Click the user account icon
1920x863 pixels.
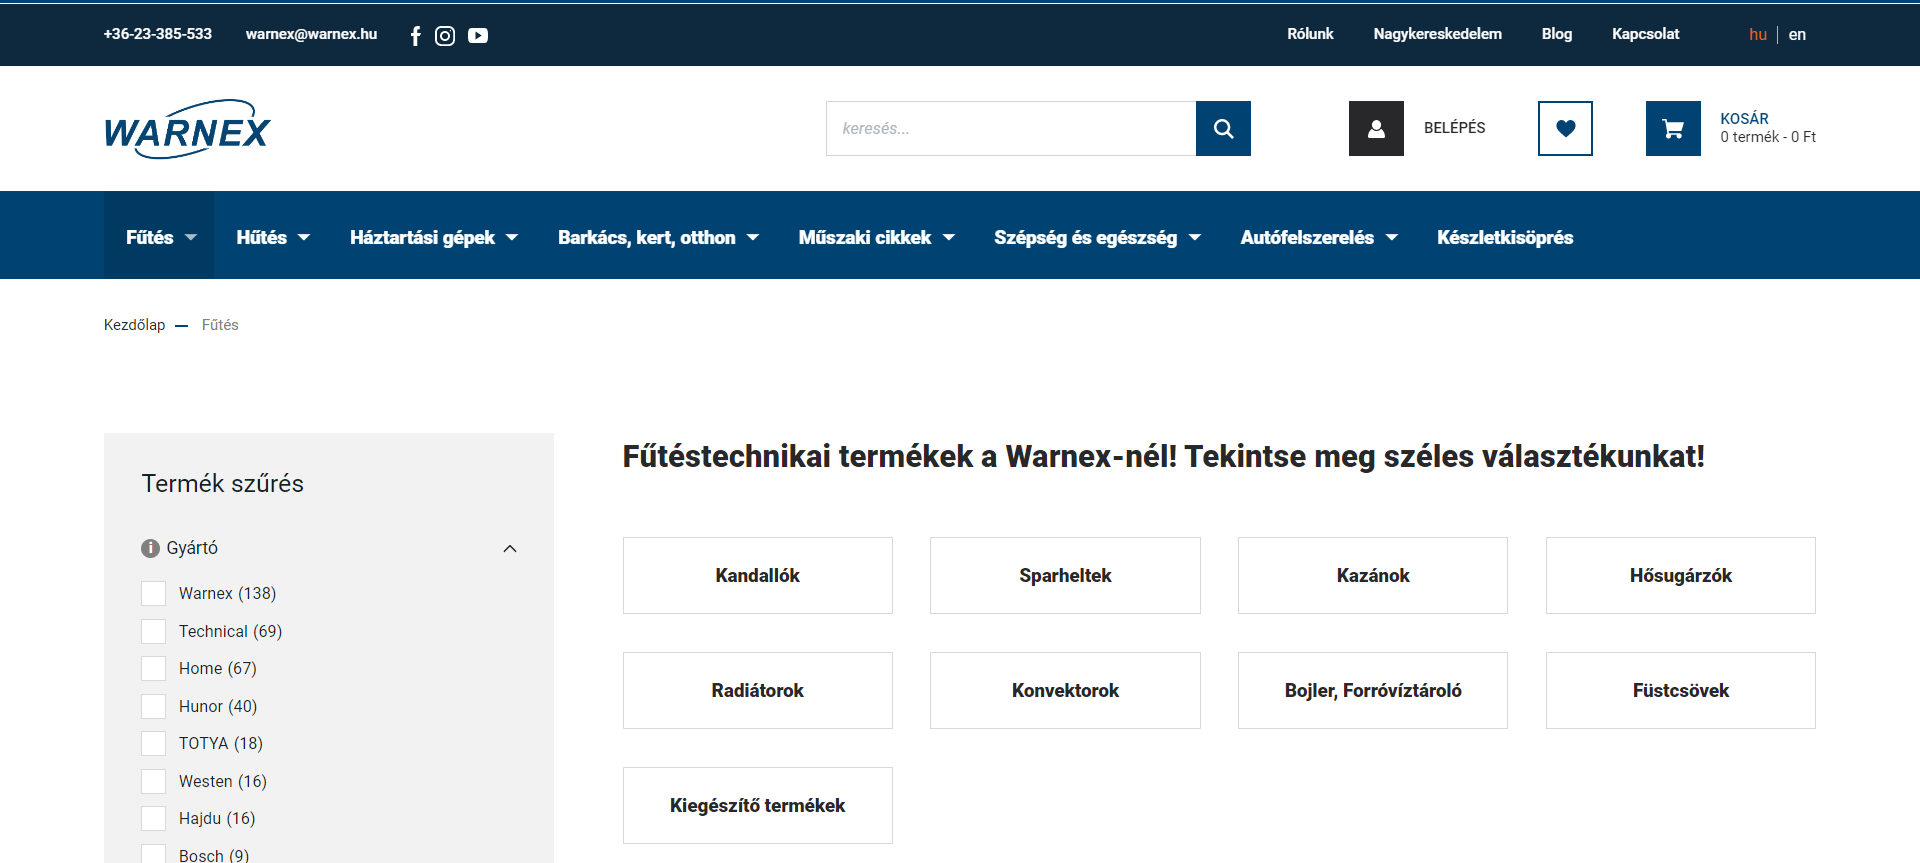(1376, 128)
